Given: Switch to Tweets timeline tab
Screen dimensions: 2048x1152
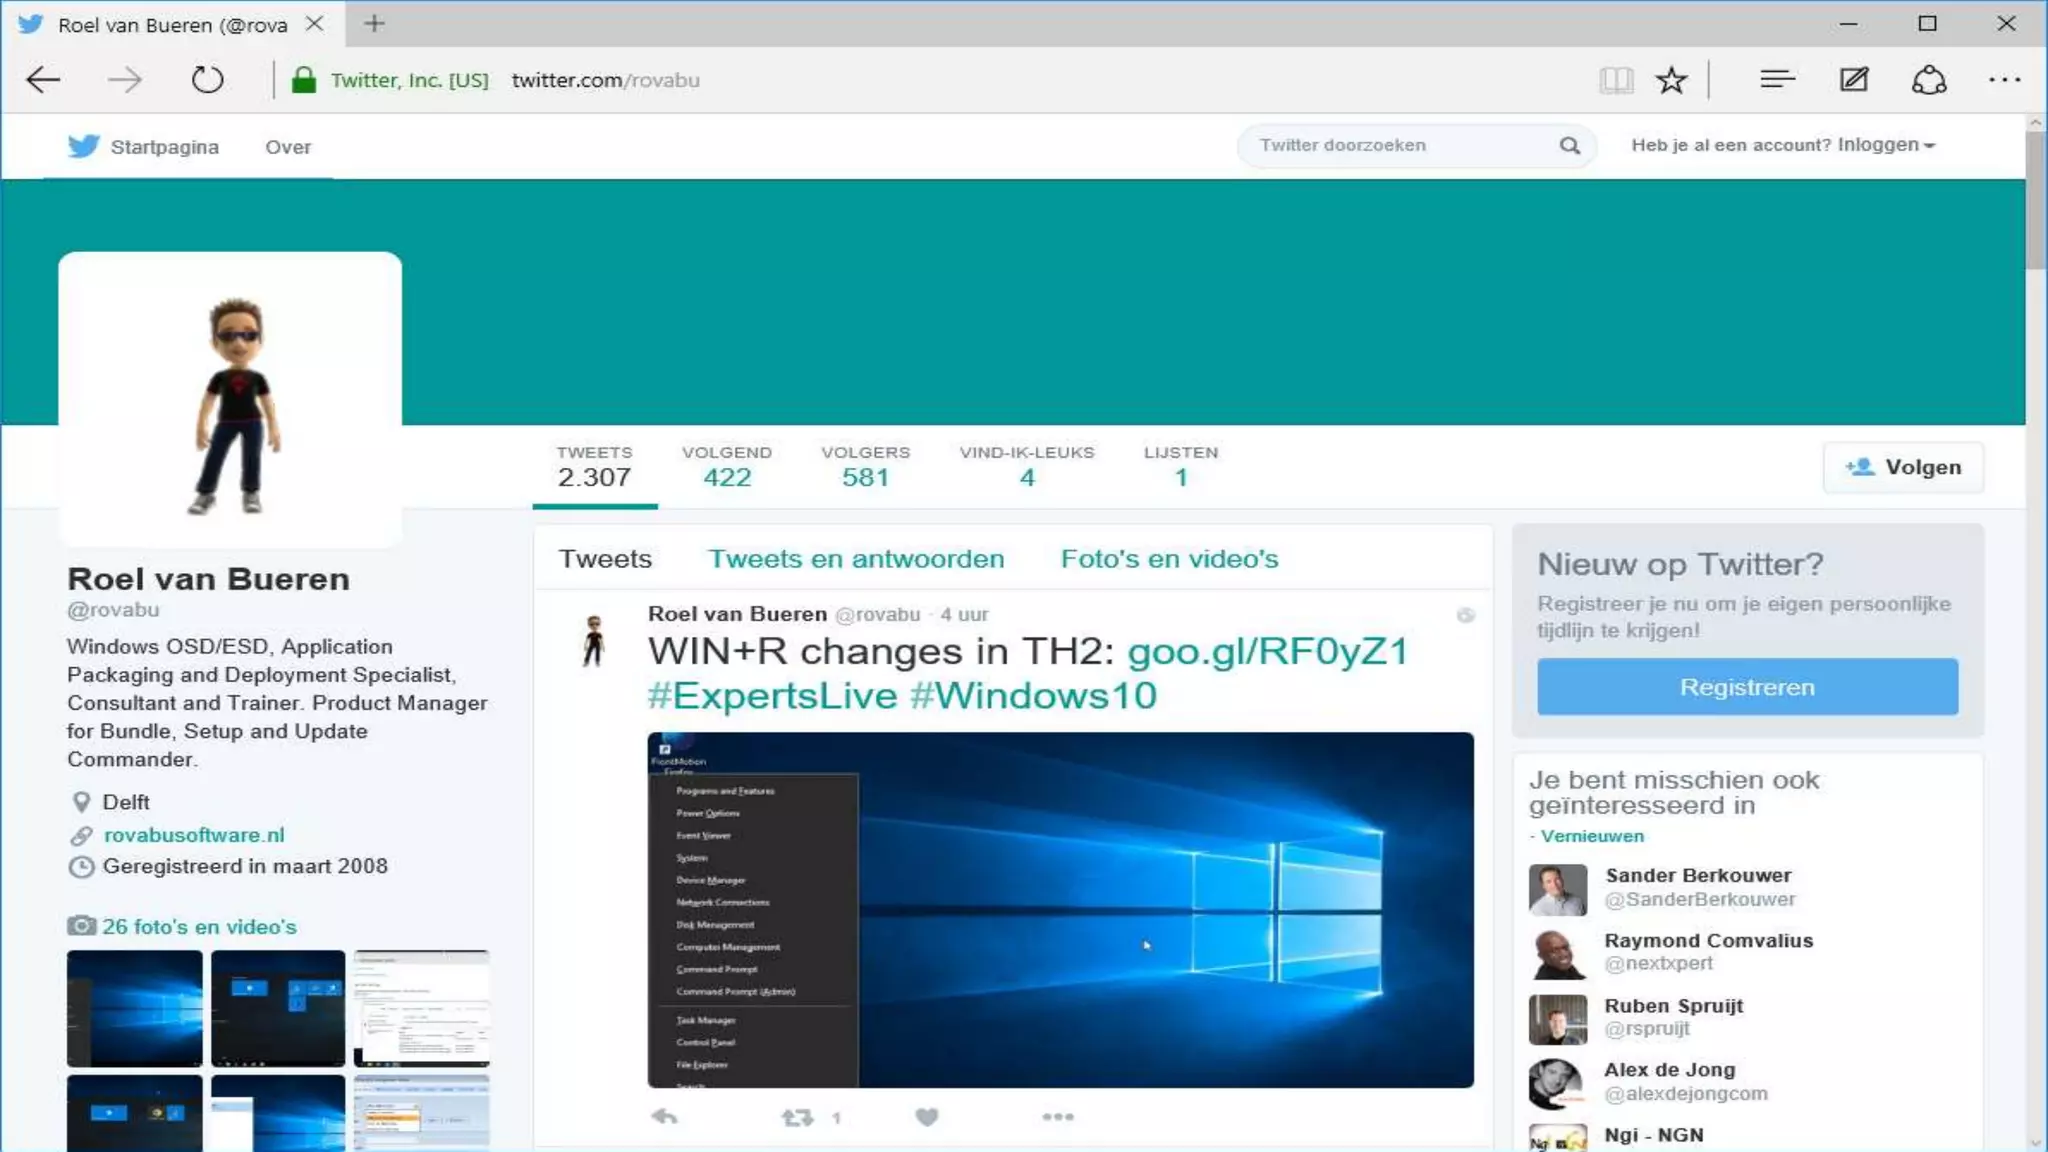Looking at the screenshot, I should [x=605, y=558].
